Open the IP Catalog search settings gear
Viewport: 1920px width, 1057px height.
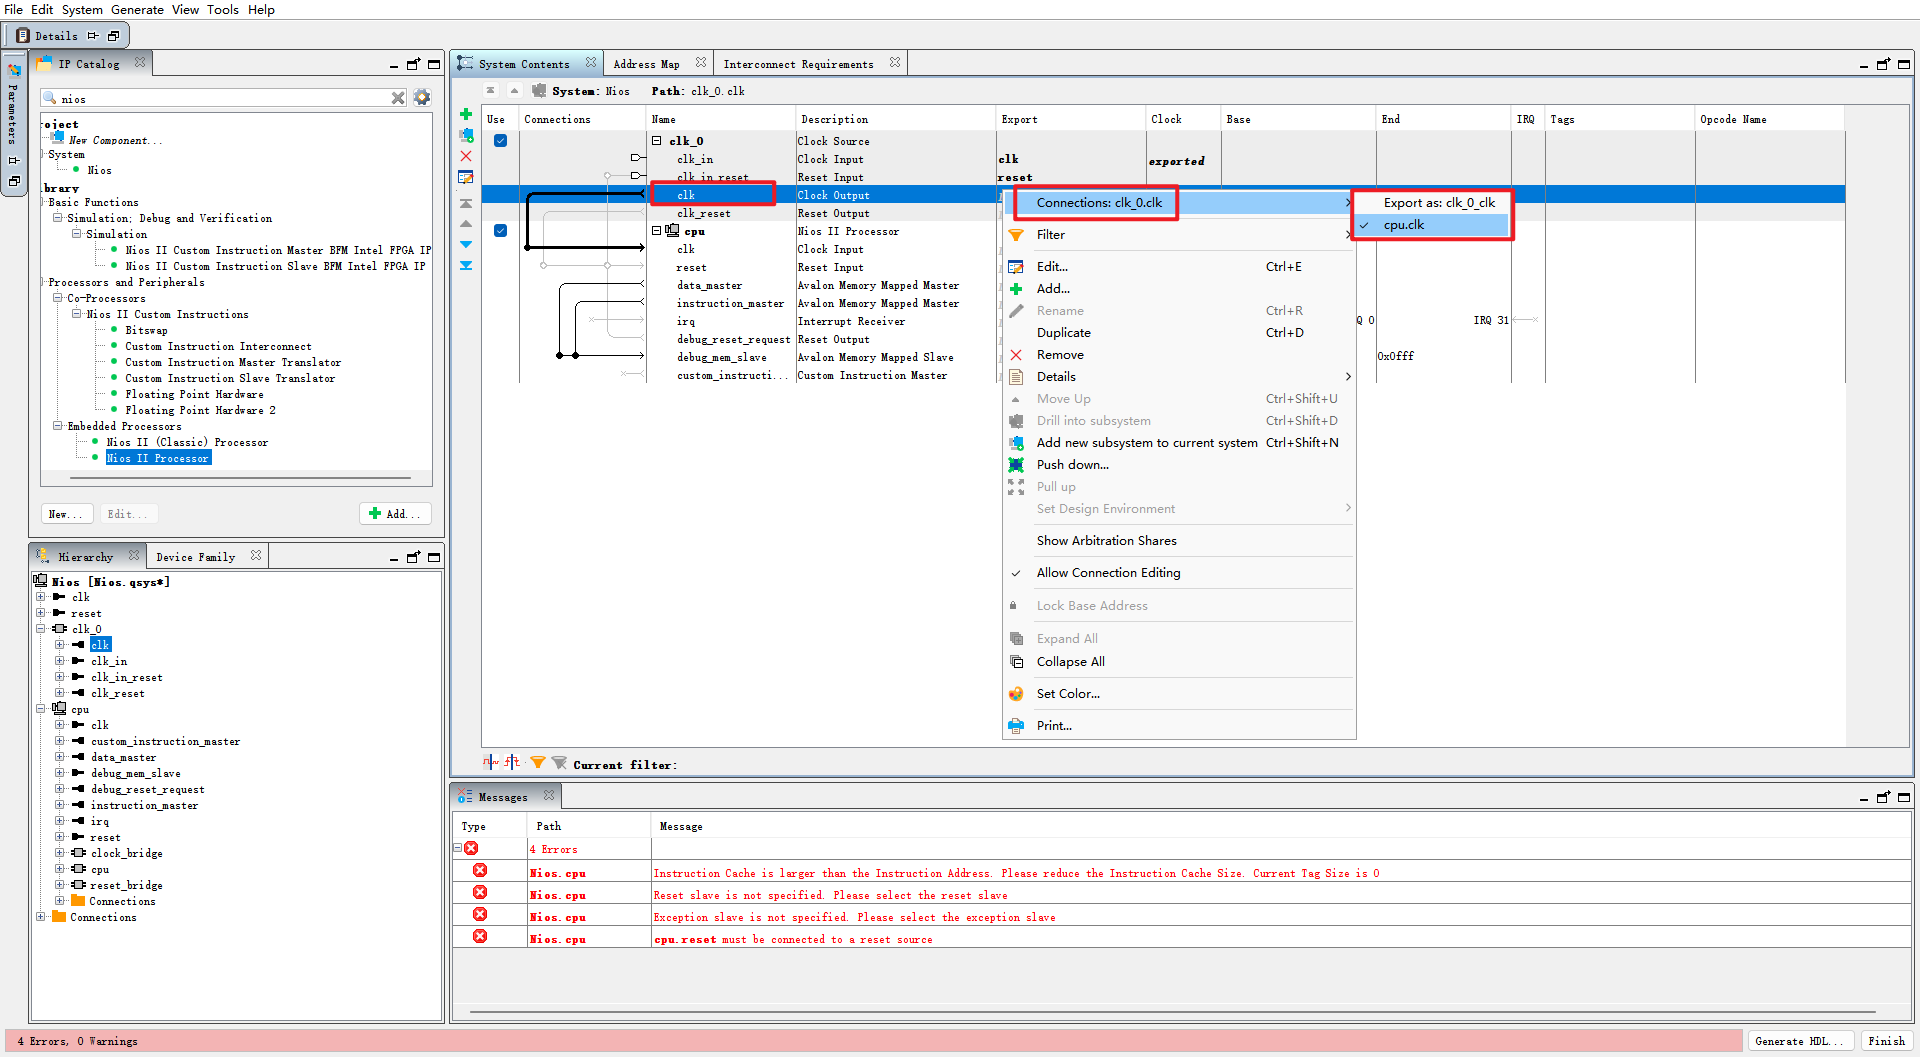[x=422, y=98]
